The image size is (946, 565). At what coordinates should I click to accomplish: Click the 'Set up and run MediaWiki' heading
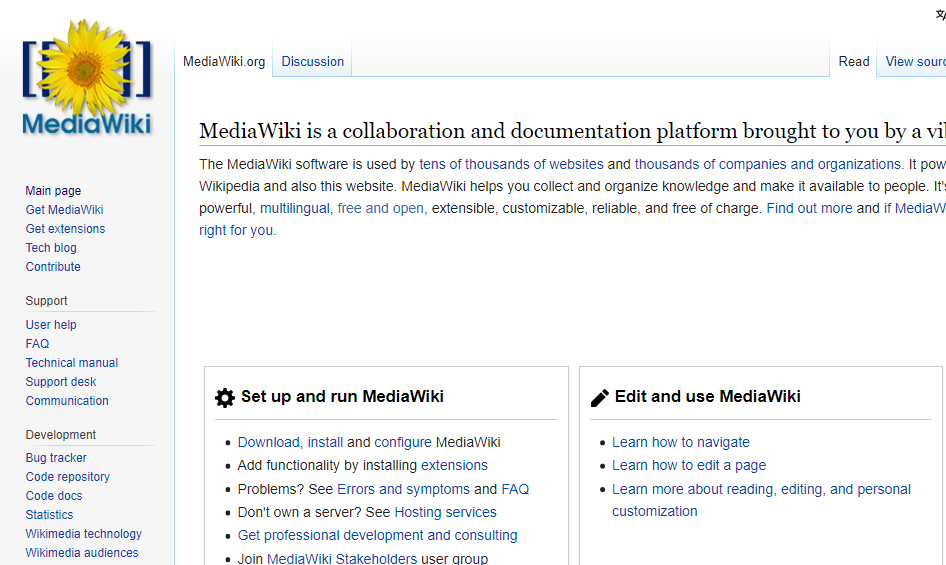[x=342, y=397]
